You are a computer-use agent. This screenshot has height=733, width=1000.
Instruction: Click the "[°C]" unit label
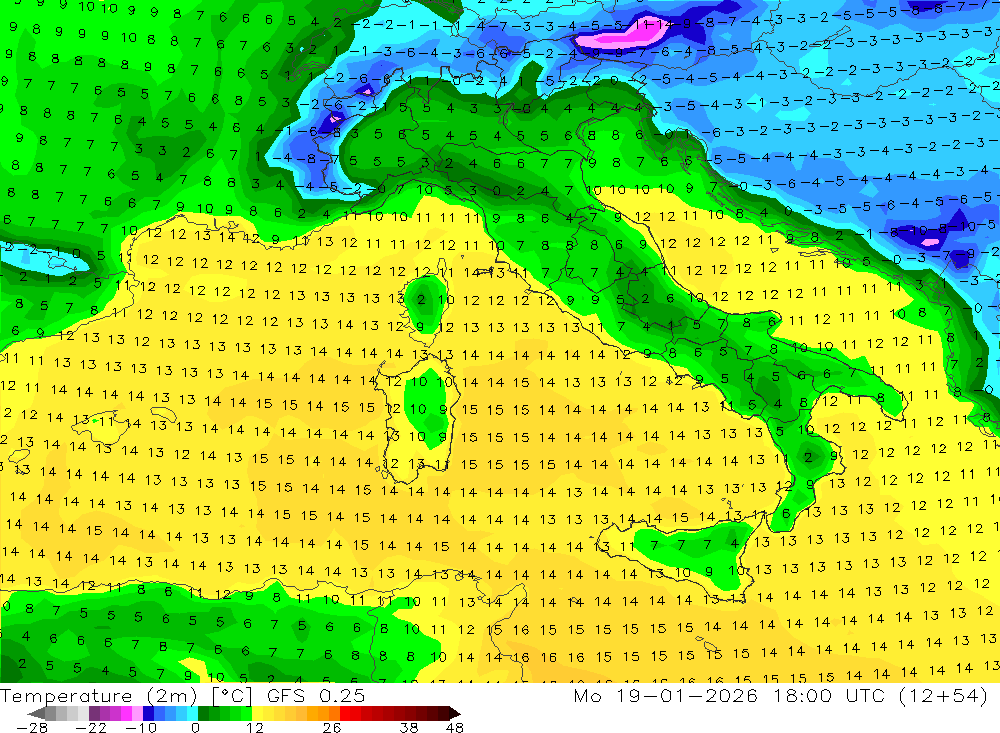[232, 696]
